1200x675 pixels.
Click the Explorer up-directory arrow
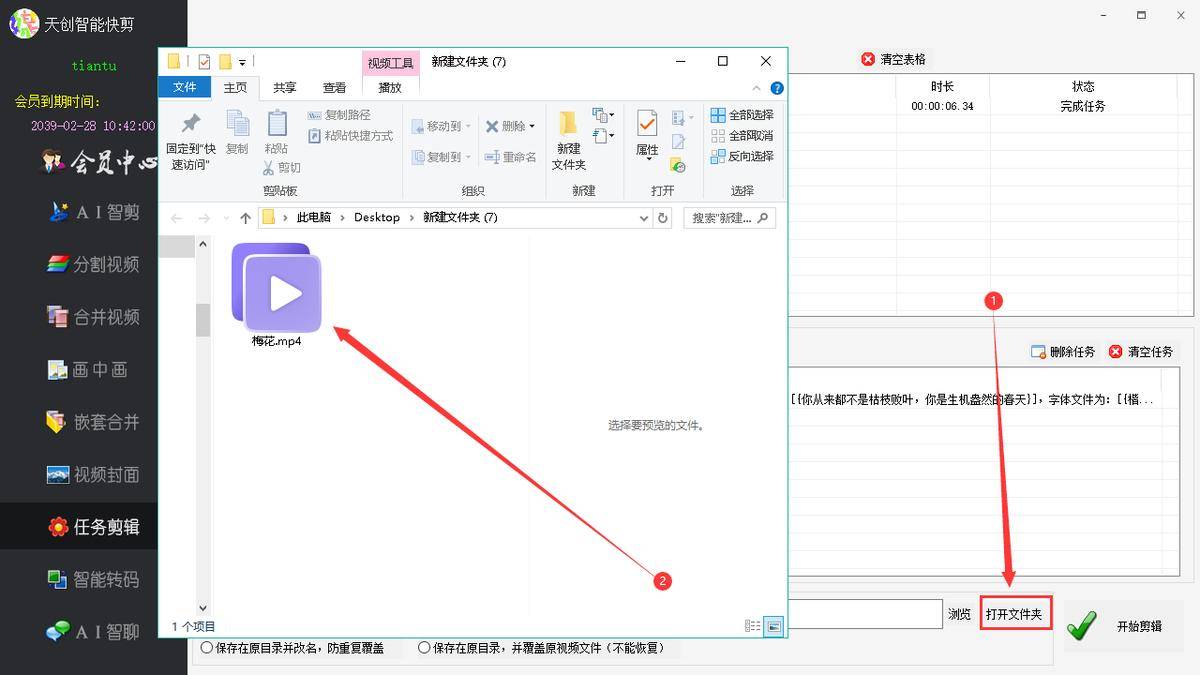pos(246,218)
